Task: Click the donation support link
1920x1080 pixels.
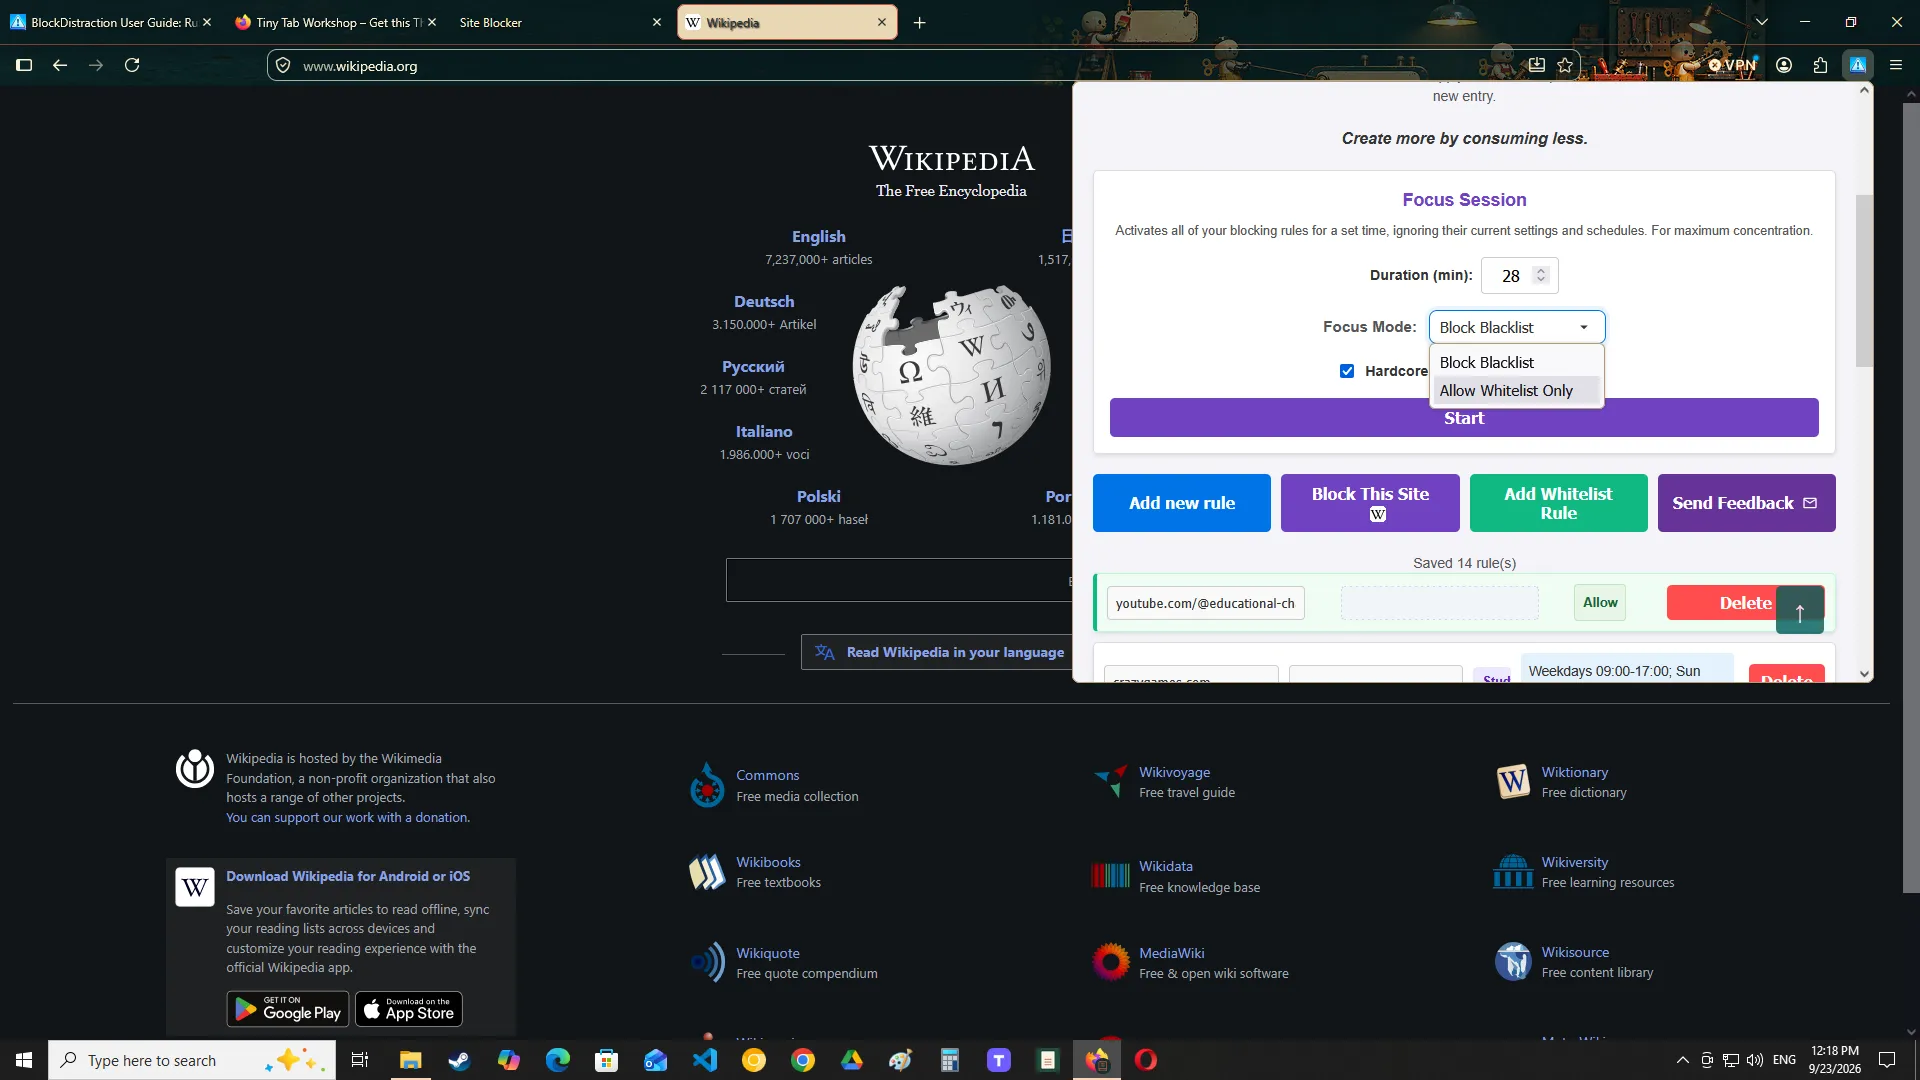Action: (x=347, y=818)
